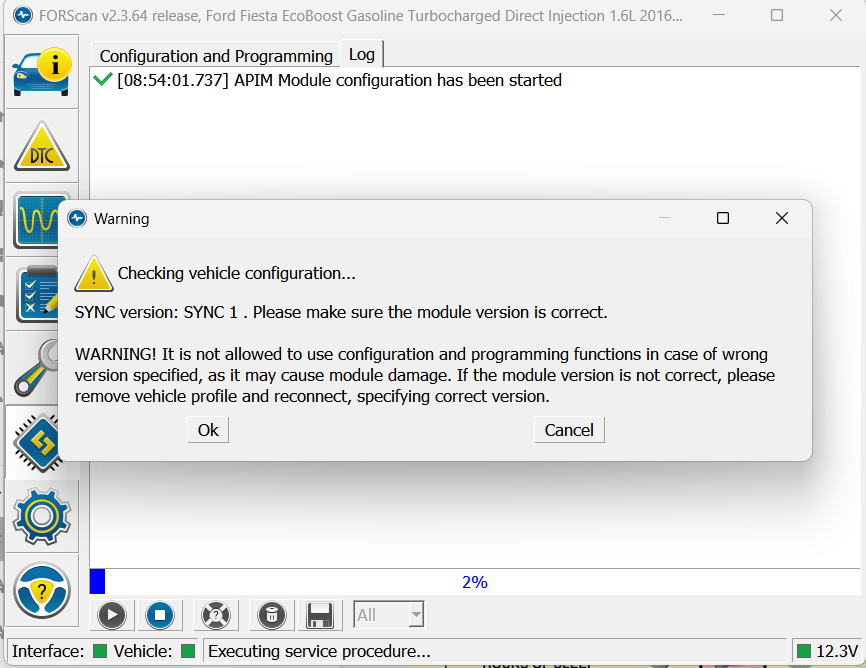This screenshot has height=668, width=866.
Task: Open the wrench service functions section
Action: [x=36, y=368]
